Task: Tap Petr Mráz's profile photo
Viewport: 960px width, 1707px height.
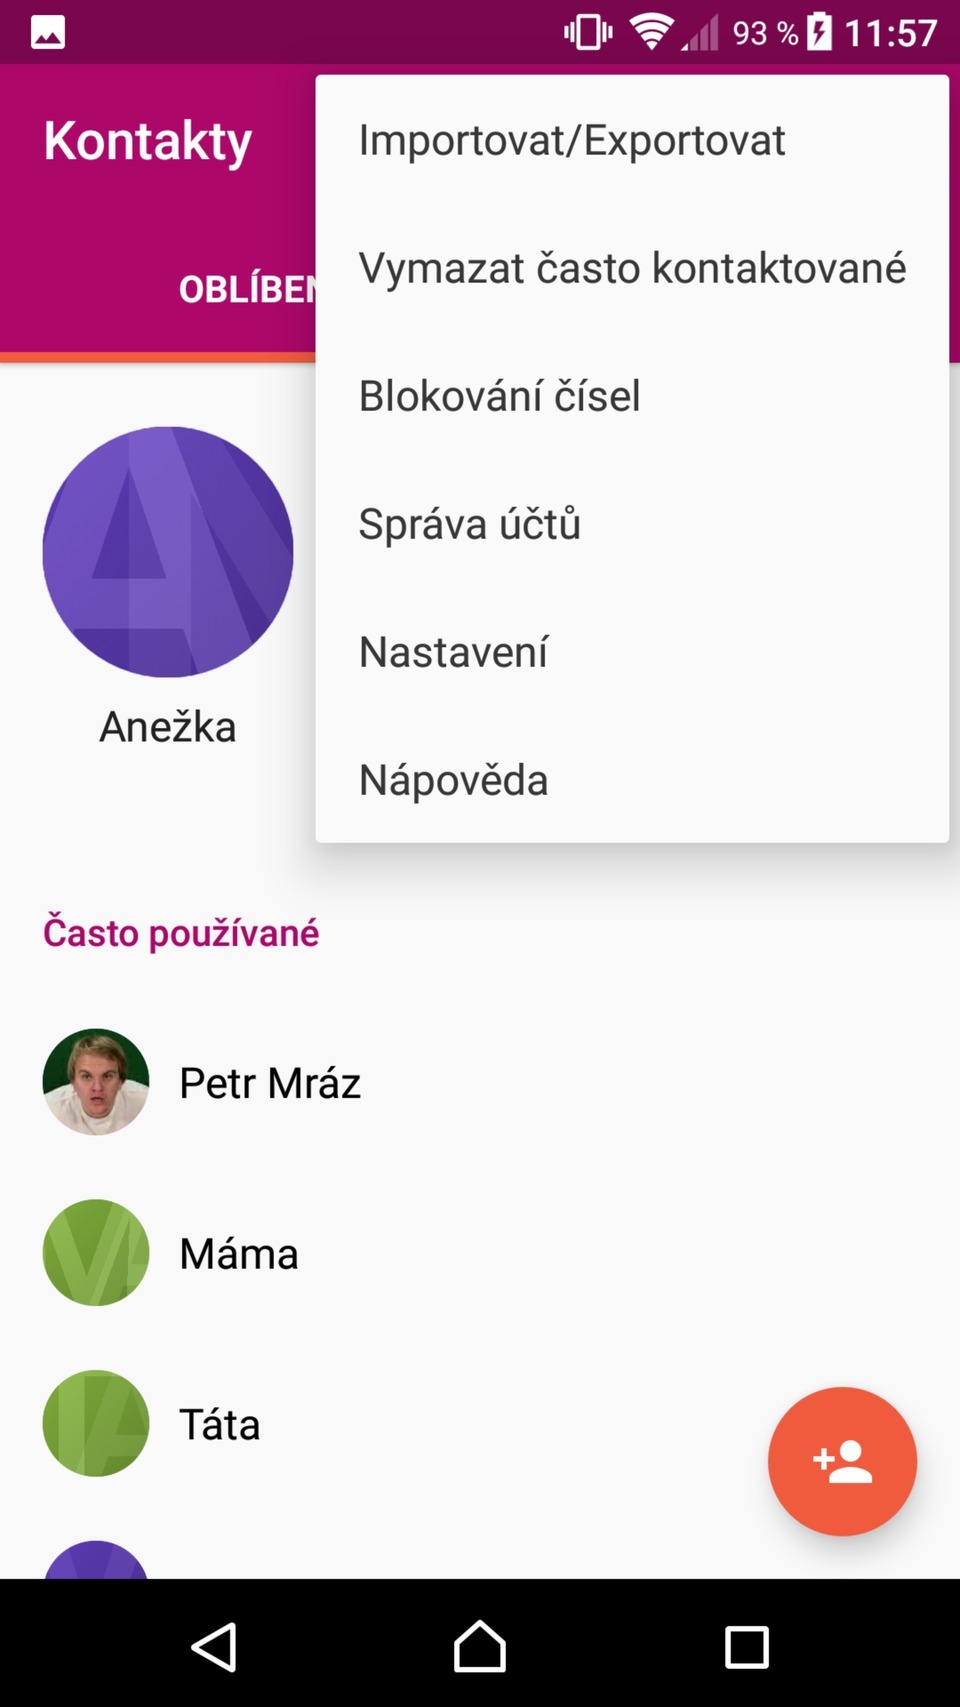Action: point(96,1082)
